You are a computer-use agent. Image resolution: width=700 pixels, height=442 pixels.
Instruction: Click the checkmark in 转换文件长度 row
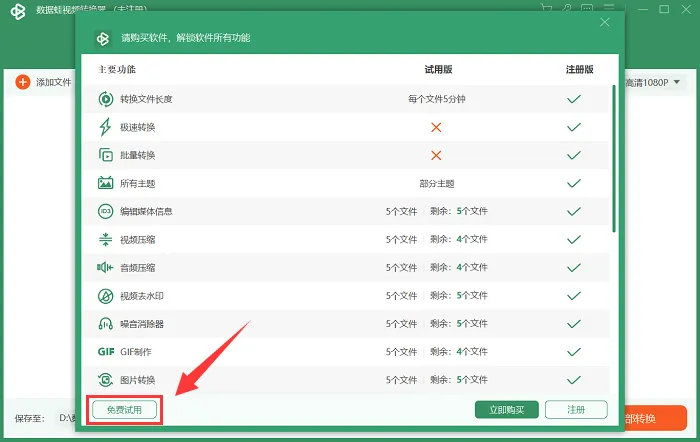point(574,99)
